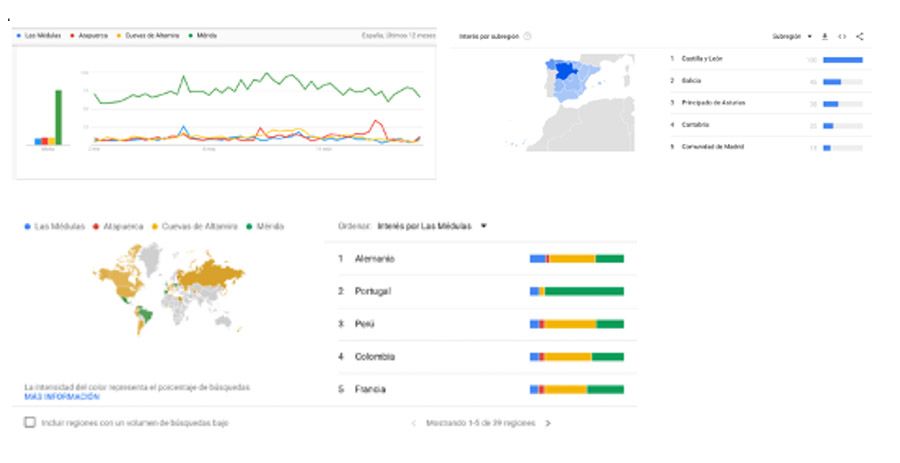
Task: Click Portugal's stacked color bar
Action: click(x=577, y=291)
